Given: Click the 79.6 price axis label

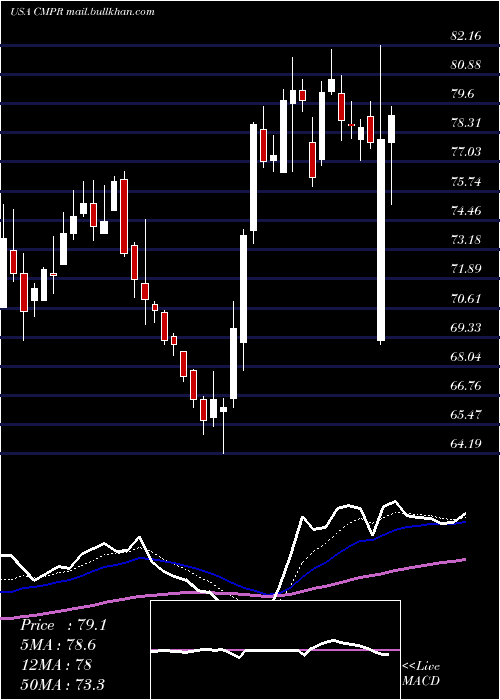Looking at the screenshot, I should coord(463,94).
